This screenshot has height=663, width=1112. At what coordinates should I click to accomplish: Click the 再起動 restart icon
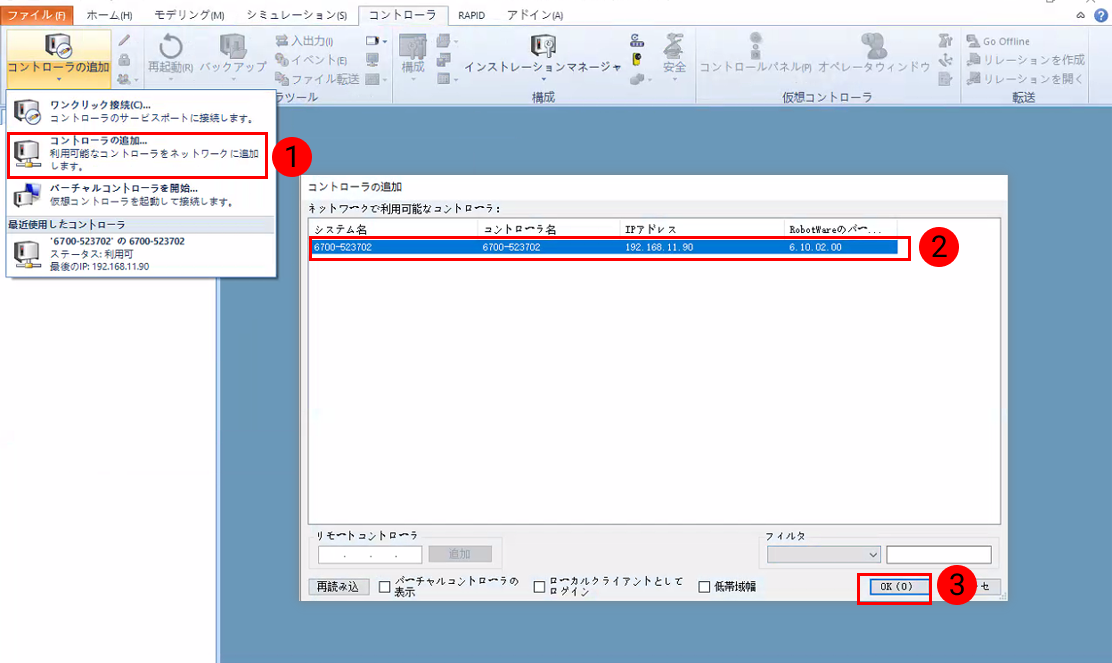coord(170,47)
